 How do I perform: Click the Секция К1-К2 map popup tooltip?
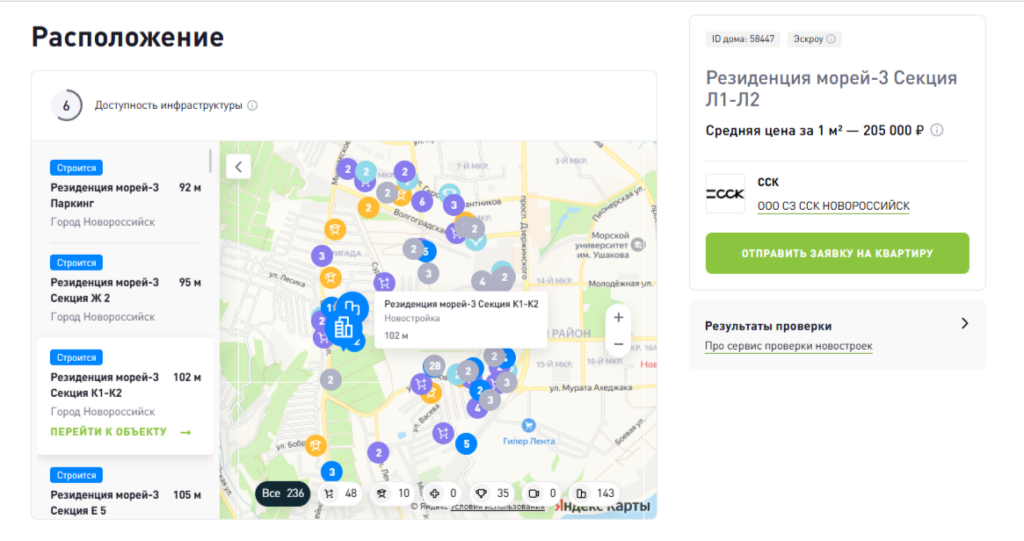pyautogui.click(x=460, y=320)
